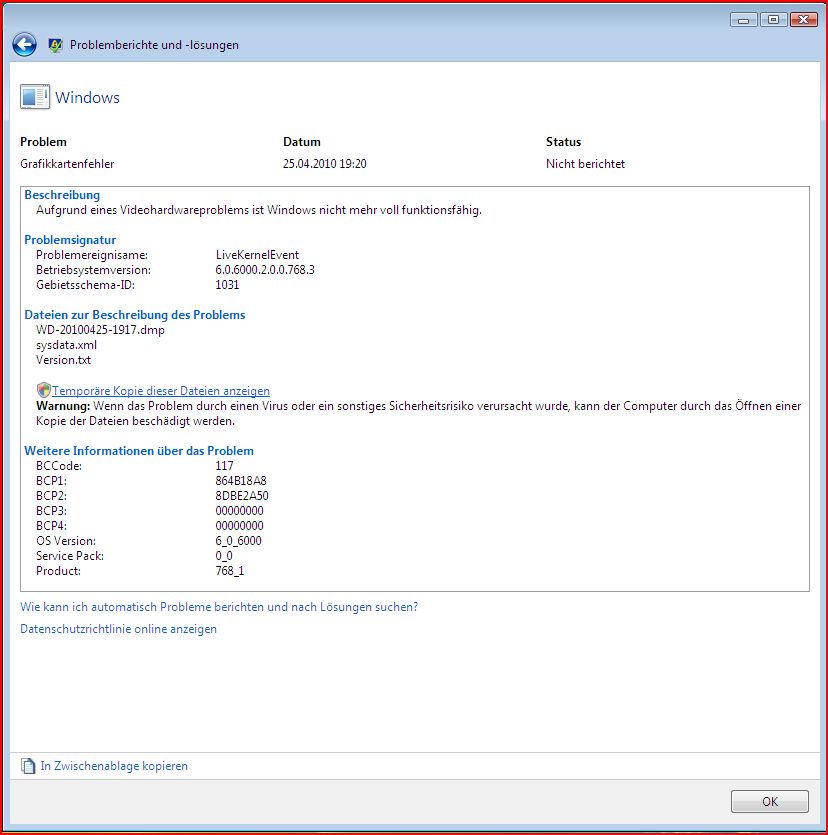Copy details via In Zwischenablage kopieren
The width and height of the screenshot is (828, 835).
[x=114, y=766]
